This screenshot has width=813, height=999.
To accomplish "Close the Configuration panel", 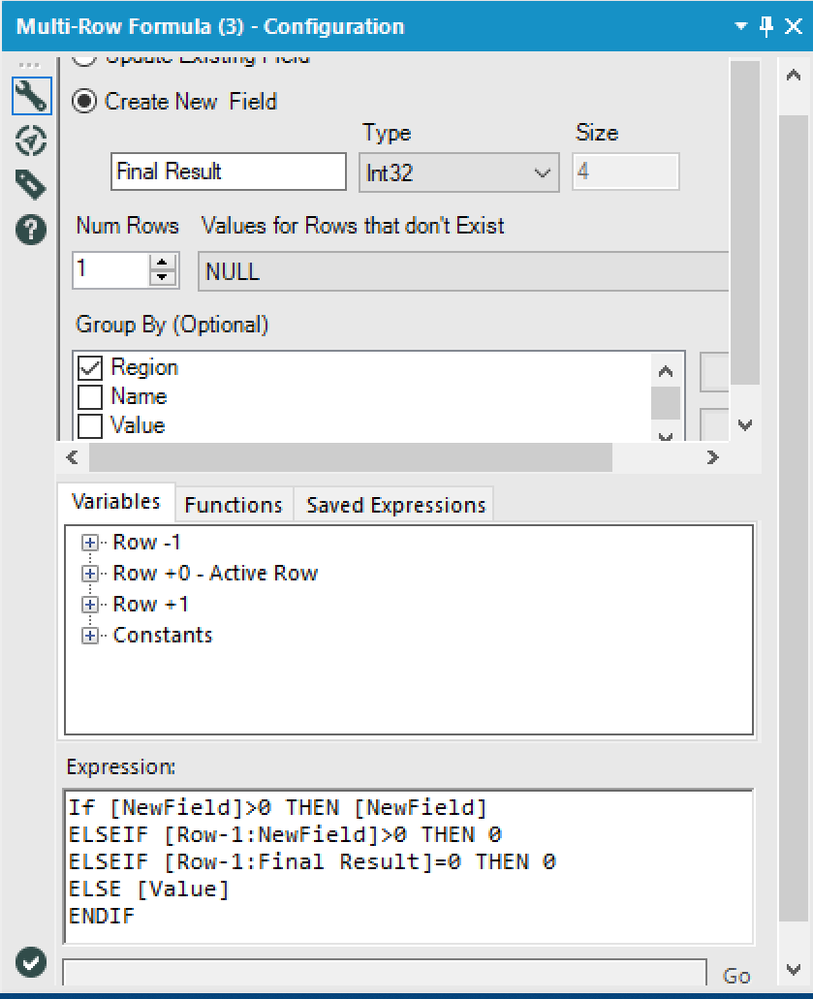I will [x=793, y=27].
